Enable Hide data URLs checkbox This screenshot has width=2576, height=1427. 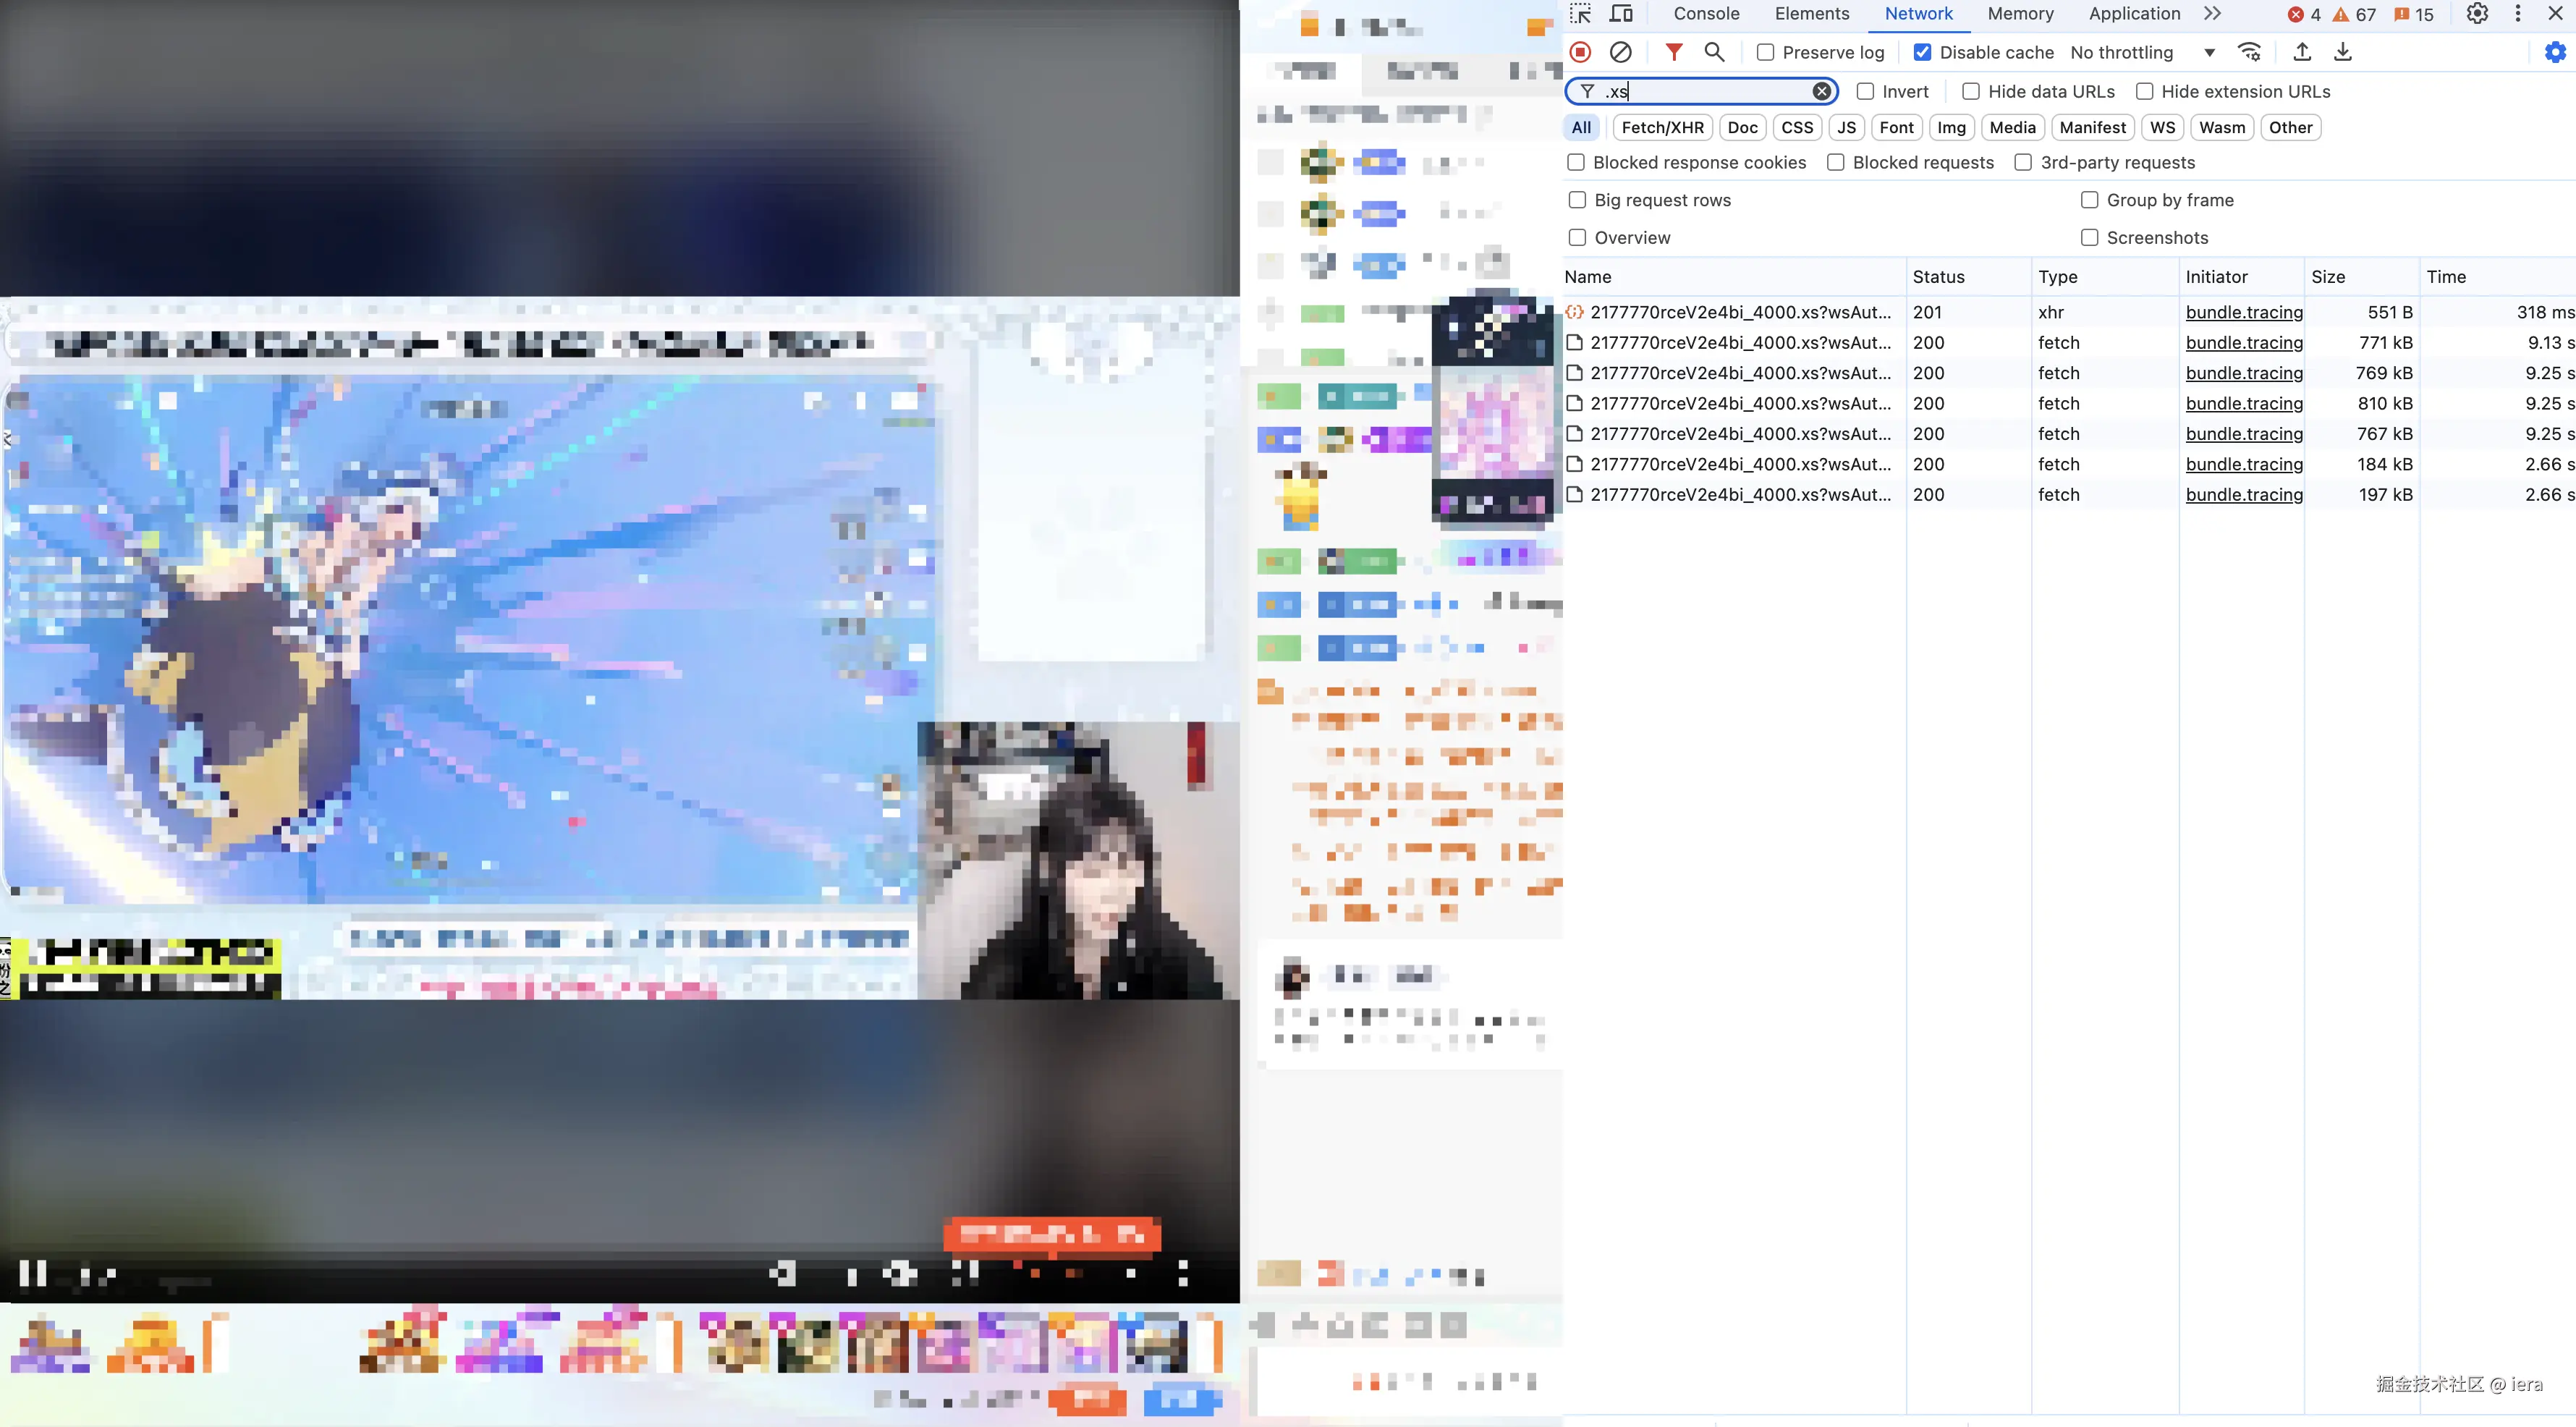1971,91
